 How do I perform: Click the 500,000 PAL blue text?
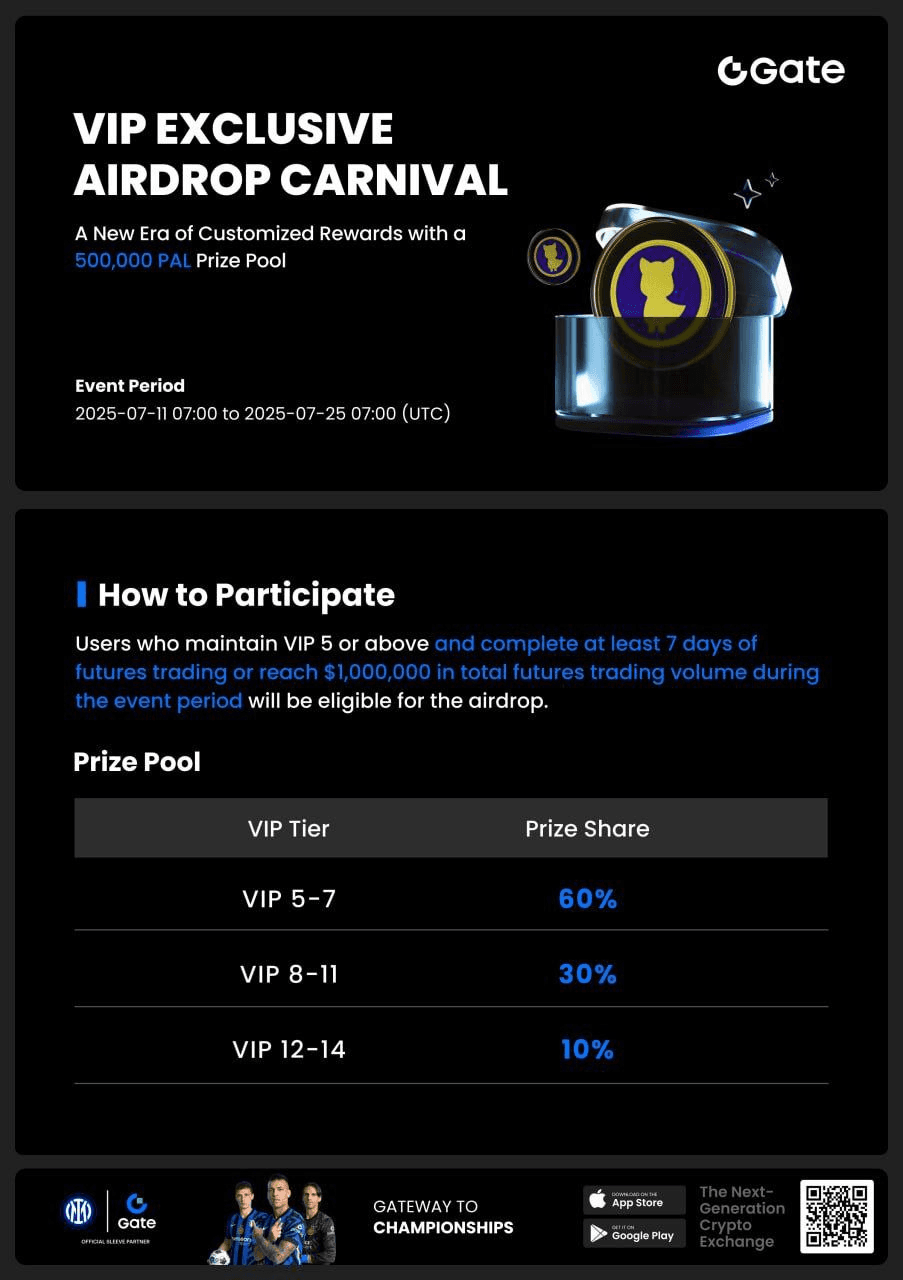(133, 262)
